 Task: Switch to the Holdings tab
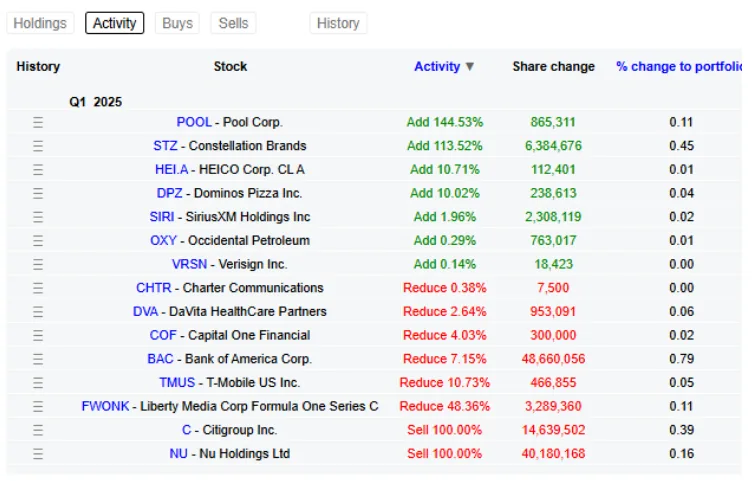40,23
